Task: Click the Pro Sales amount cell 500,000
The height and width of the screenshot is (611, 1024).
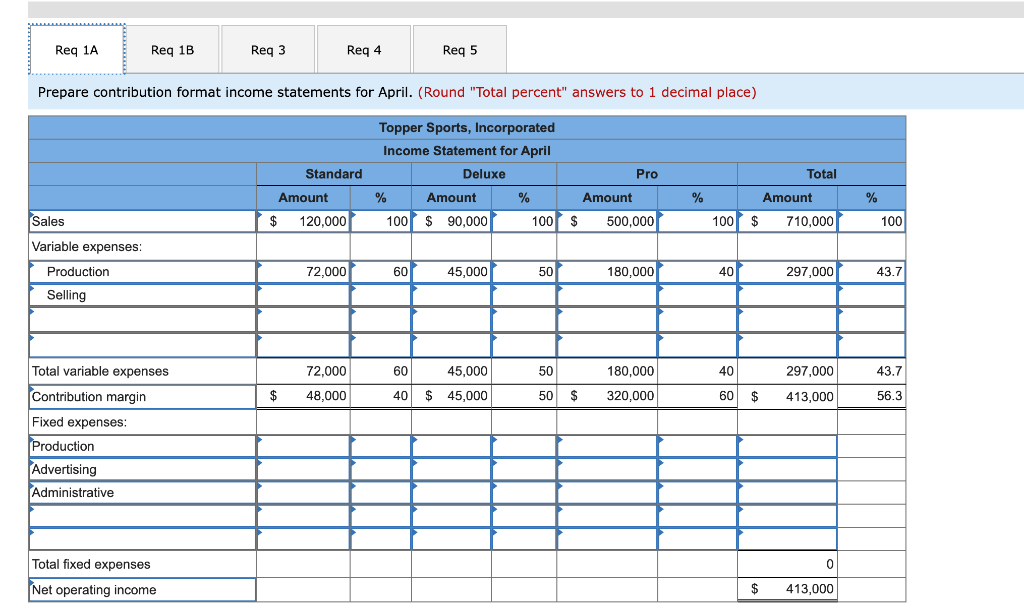Action: pos(607,221)
